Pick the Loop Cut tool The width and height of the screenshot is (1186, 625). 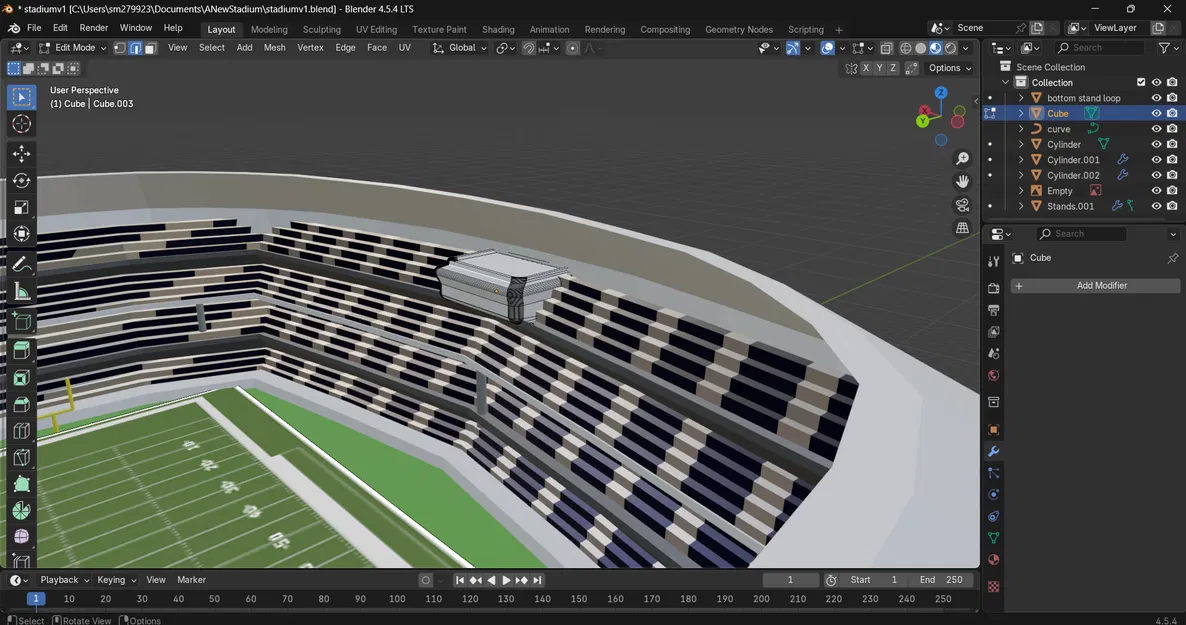coord(21,431)
